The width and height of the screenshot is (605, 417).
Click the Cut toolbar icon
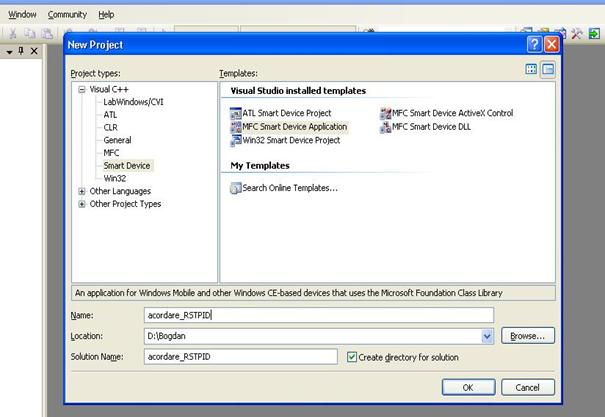click(x=13, y=34)
